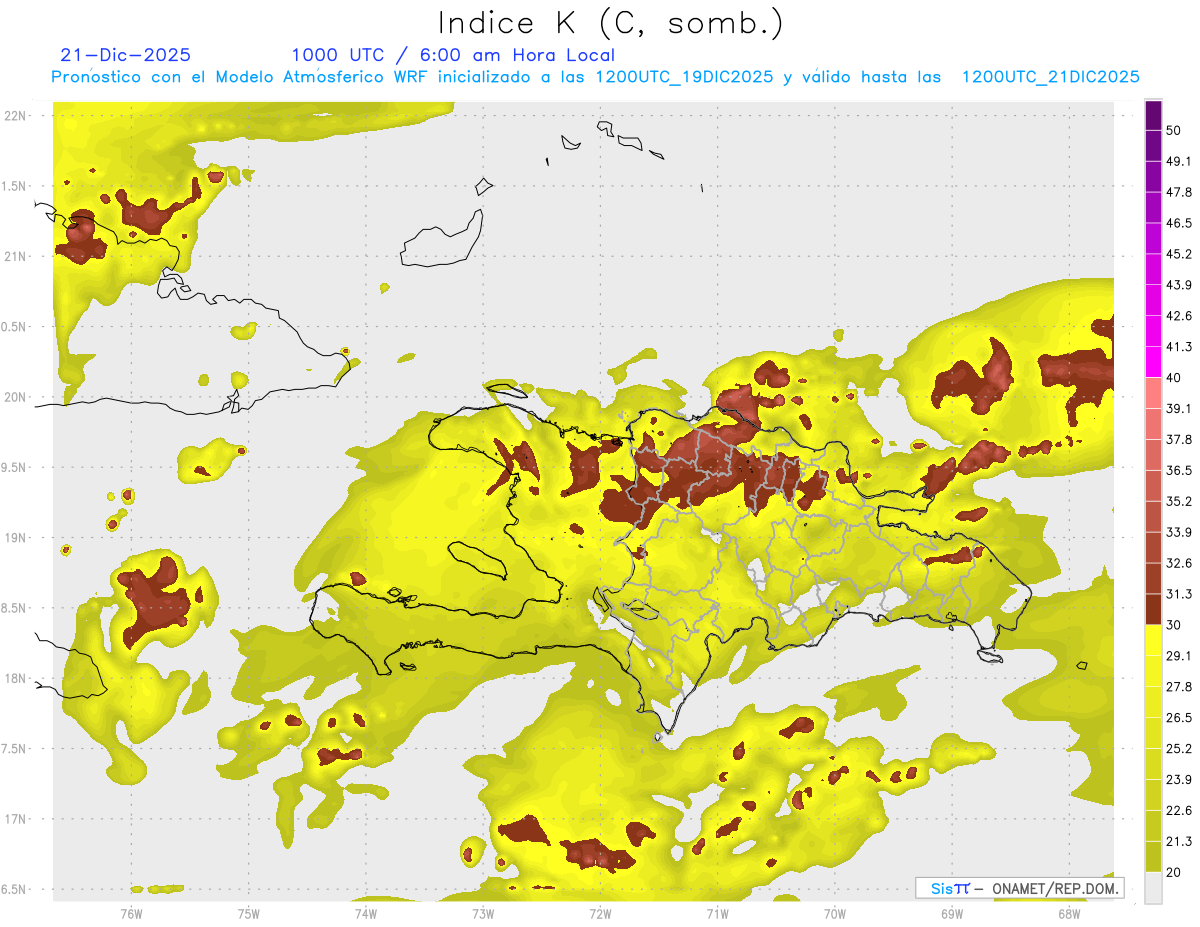Viewport: 1200px width, 927px height.
Task: Click the longitude label '71W'
Action: point(717,913)
